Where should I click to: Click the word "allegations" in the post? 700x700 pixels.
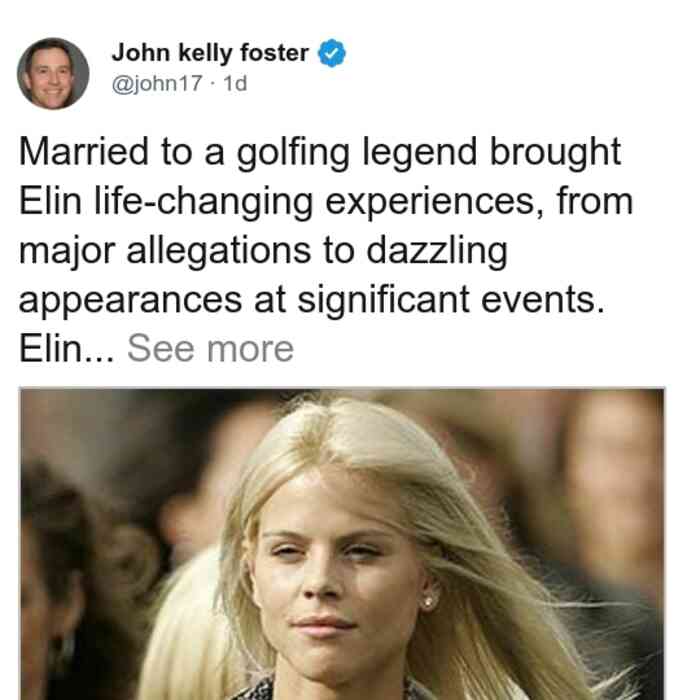[x=219, y=251]
